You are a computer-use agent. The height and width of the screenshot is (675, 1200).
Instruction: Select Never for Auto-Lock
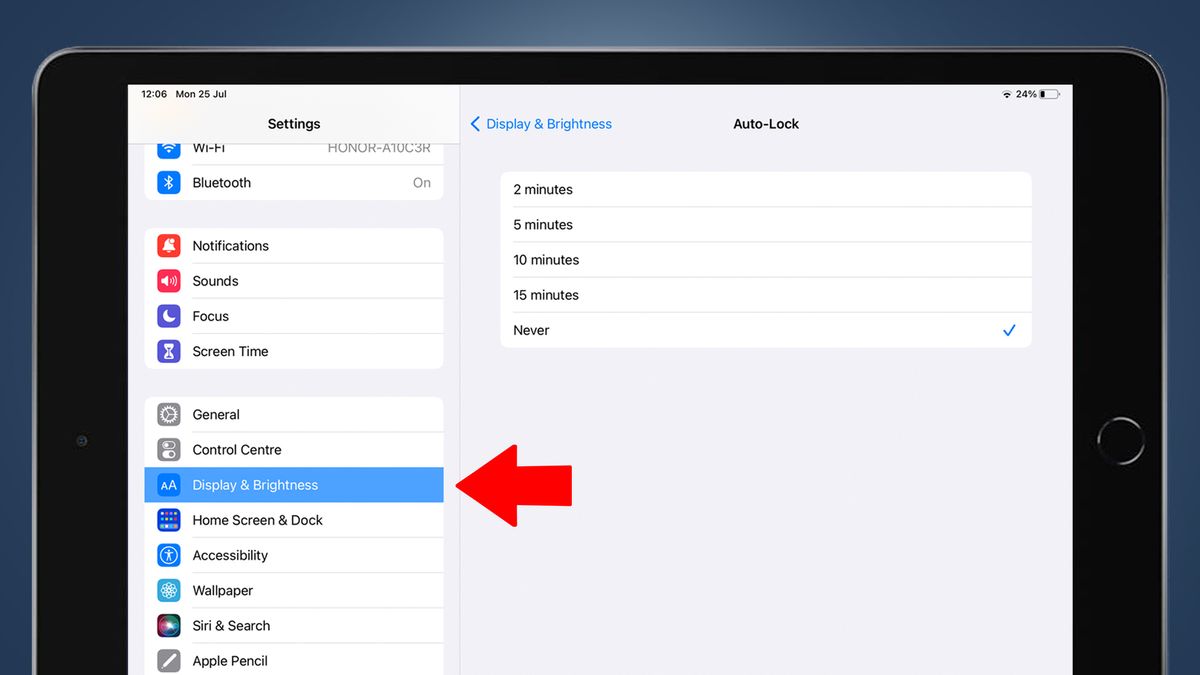[766, 330]
